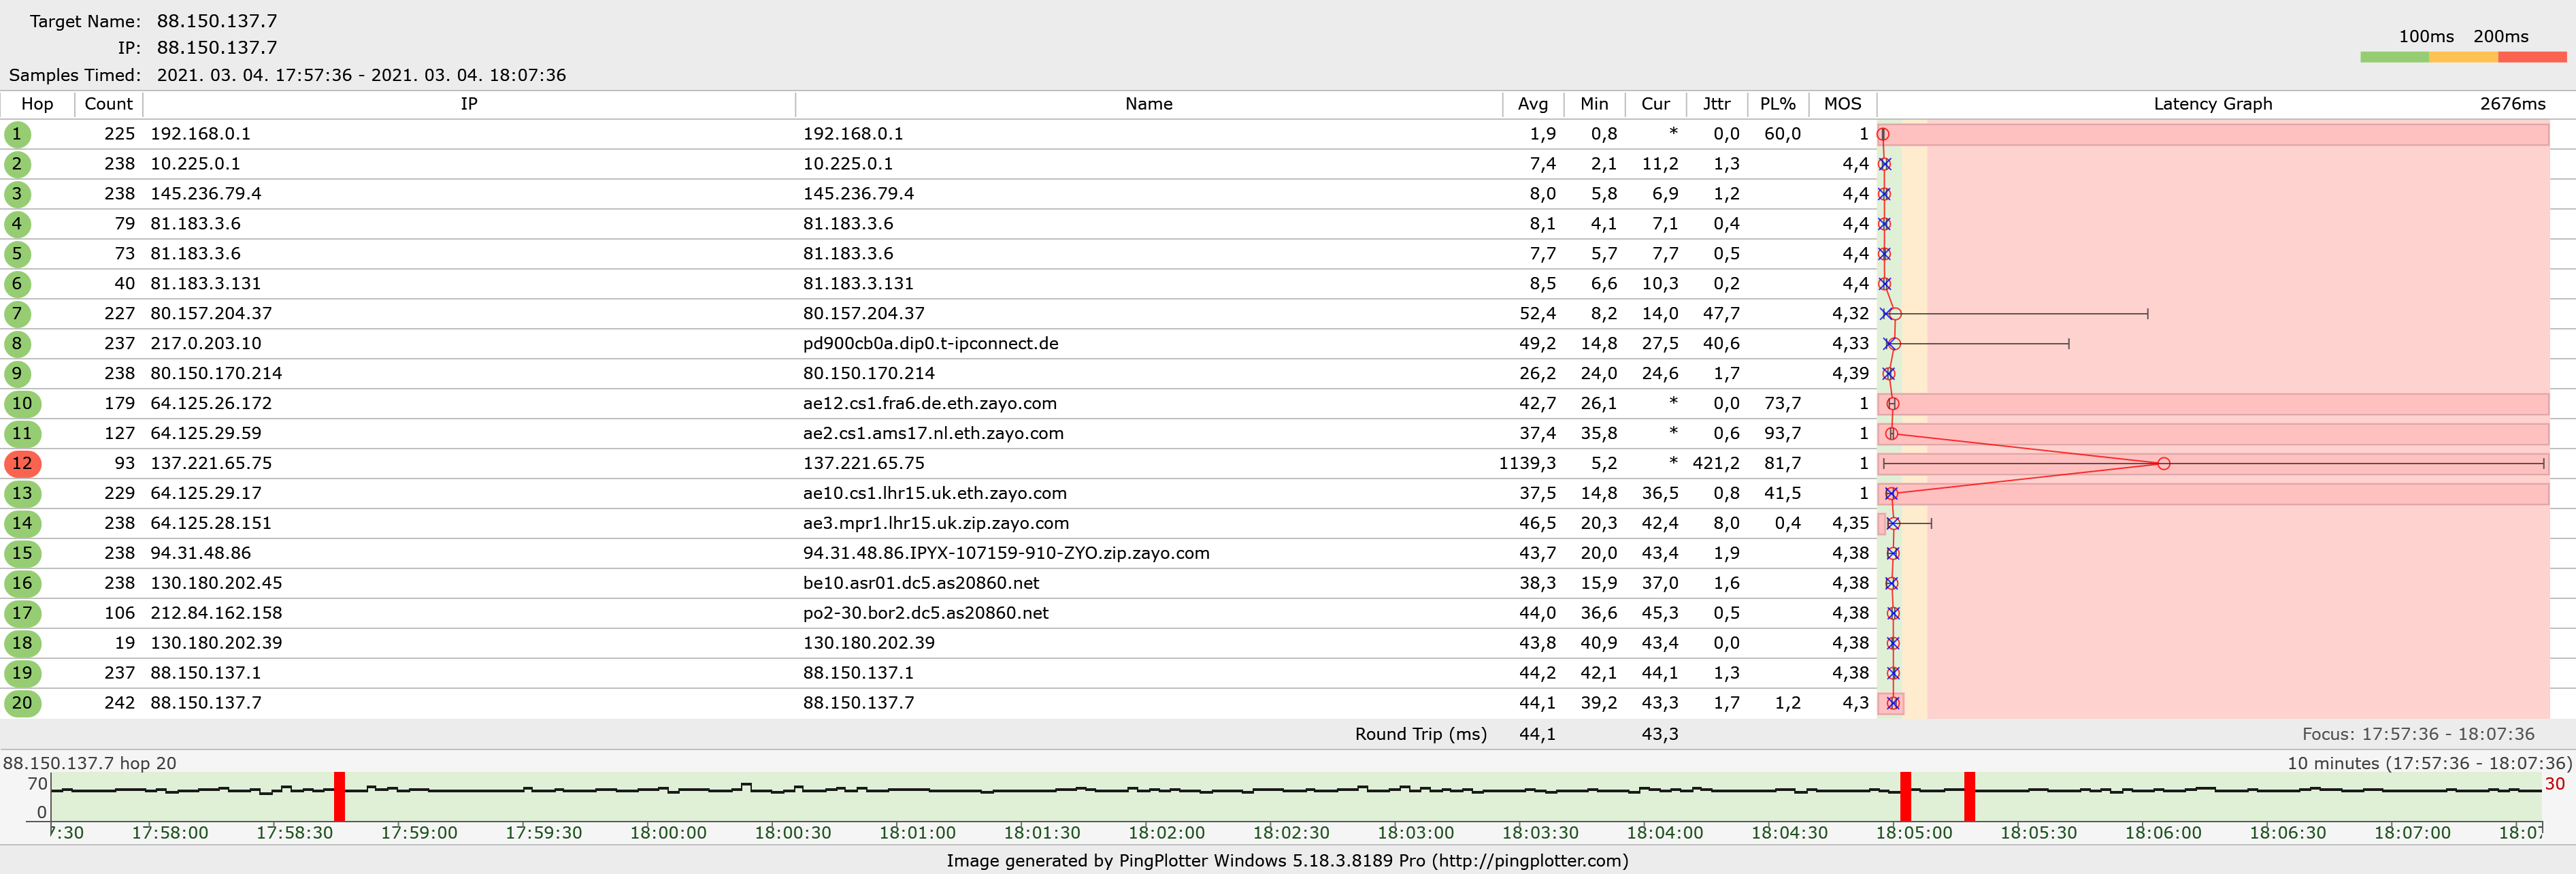Click the hop 12 latency graph circle marker
2576x874 pixels.
pos(2163,464)
